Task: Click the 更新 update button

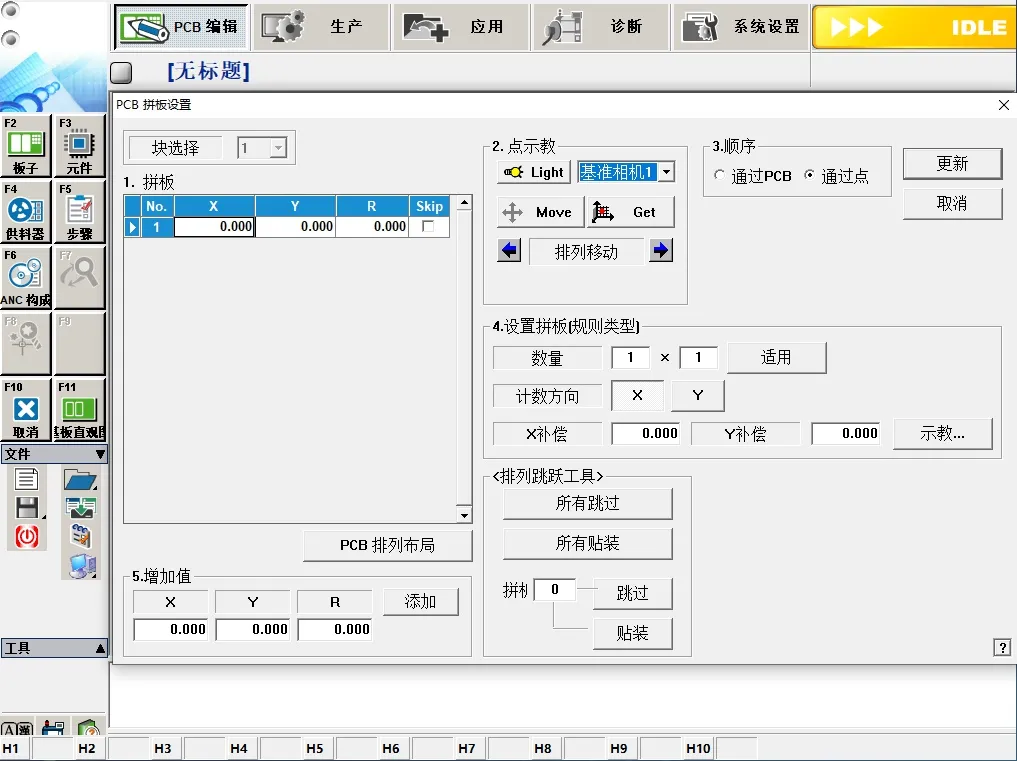Action: coord(952,164)
